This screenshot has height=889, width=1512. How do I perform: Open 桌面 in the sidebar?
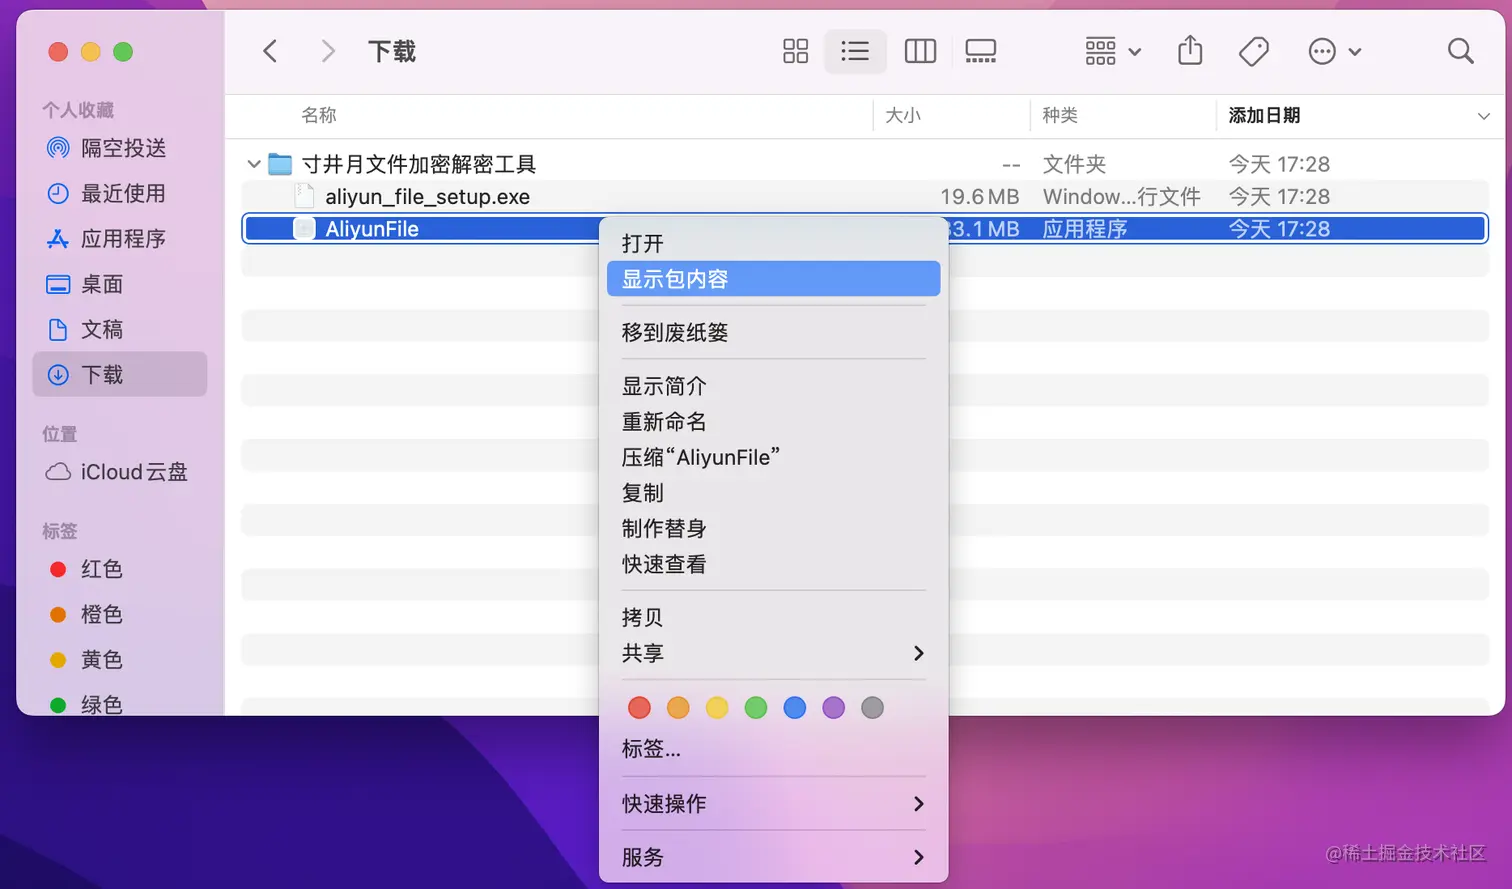(120, 284)
